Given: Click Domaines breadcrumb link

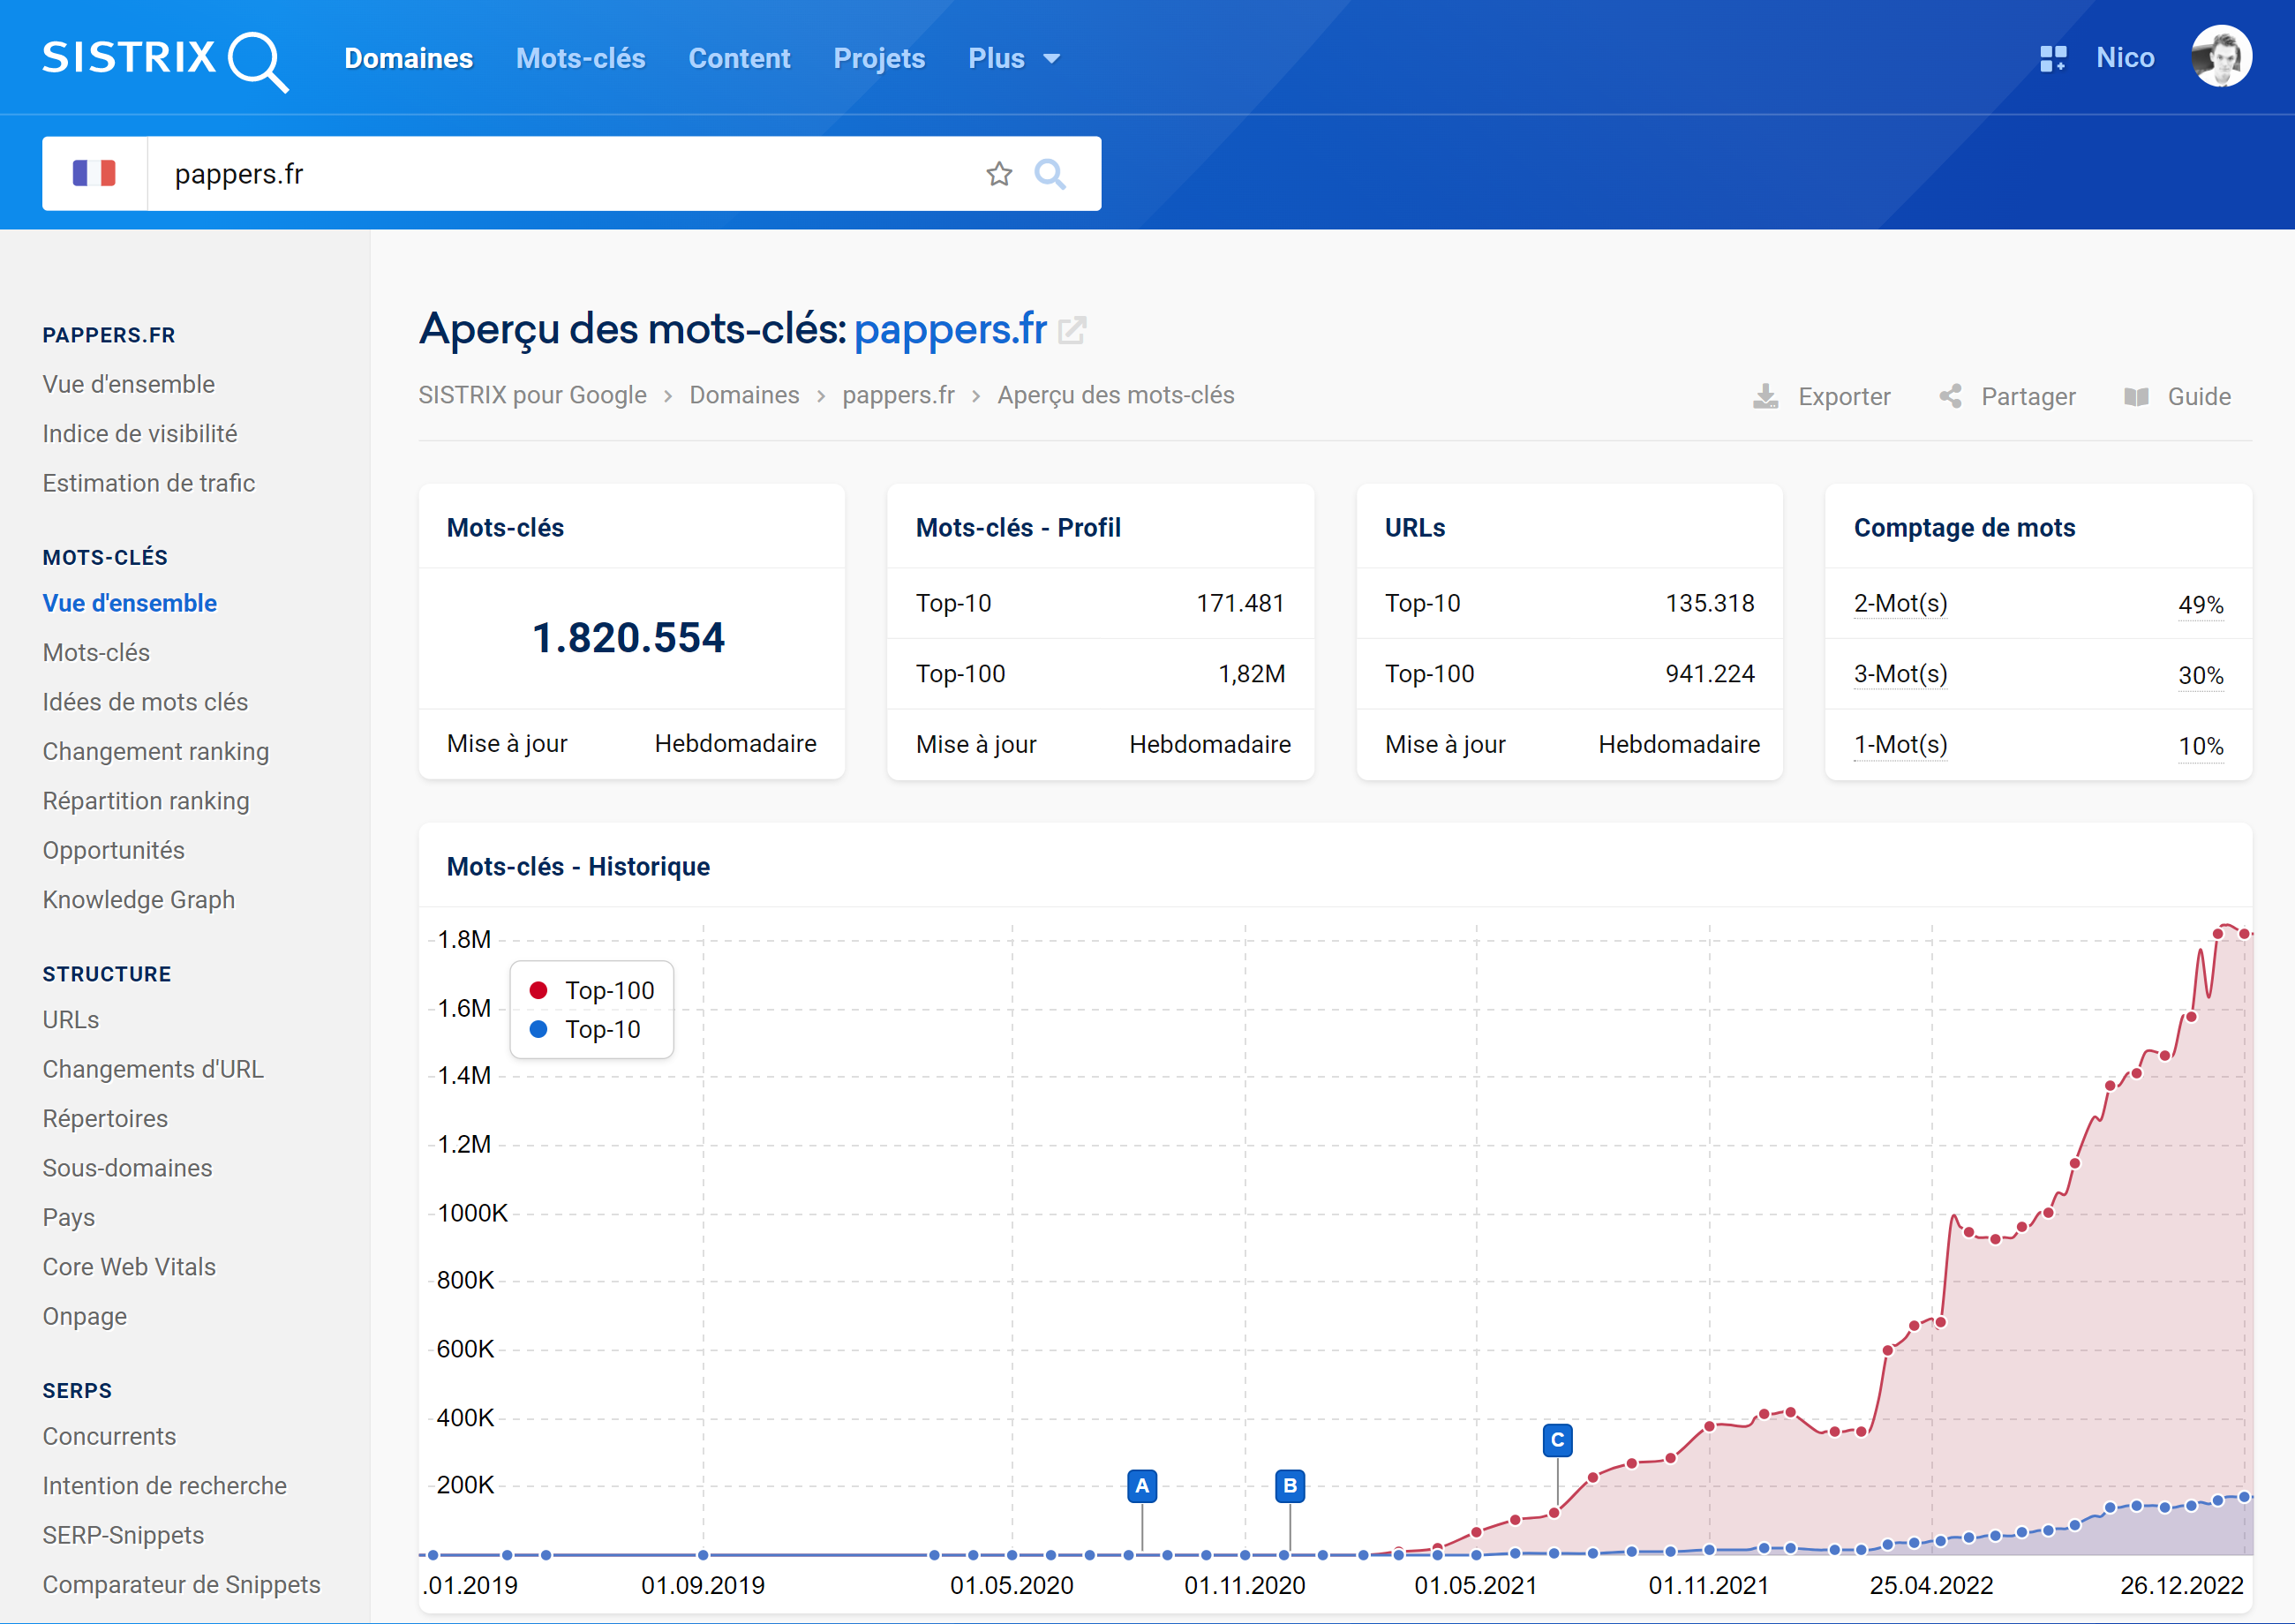Looking at the screenshot, I should pyautogui.click(x=745, y=396).
